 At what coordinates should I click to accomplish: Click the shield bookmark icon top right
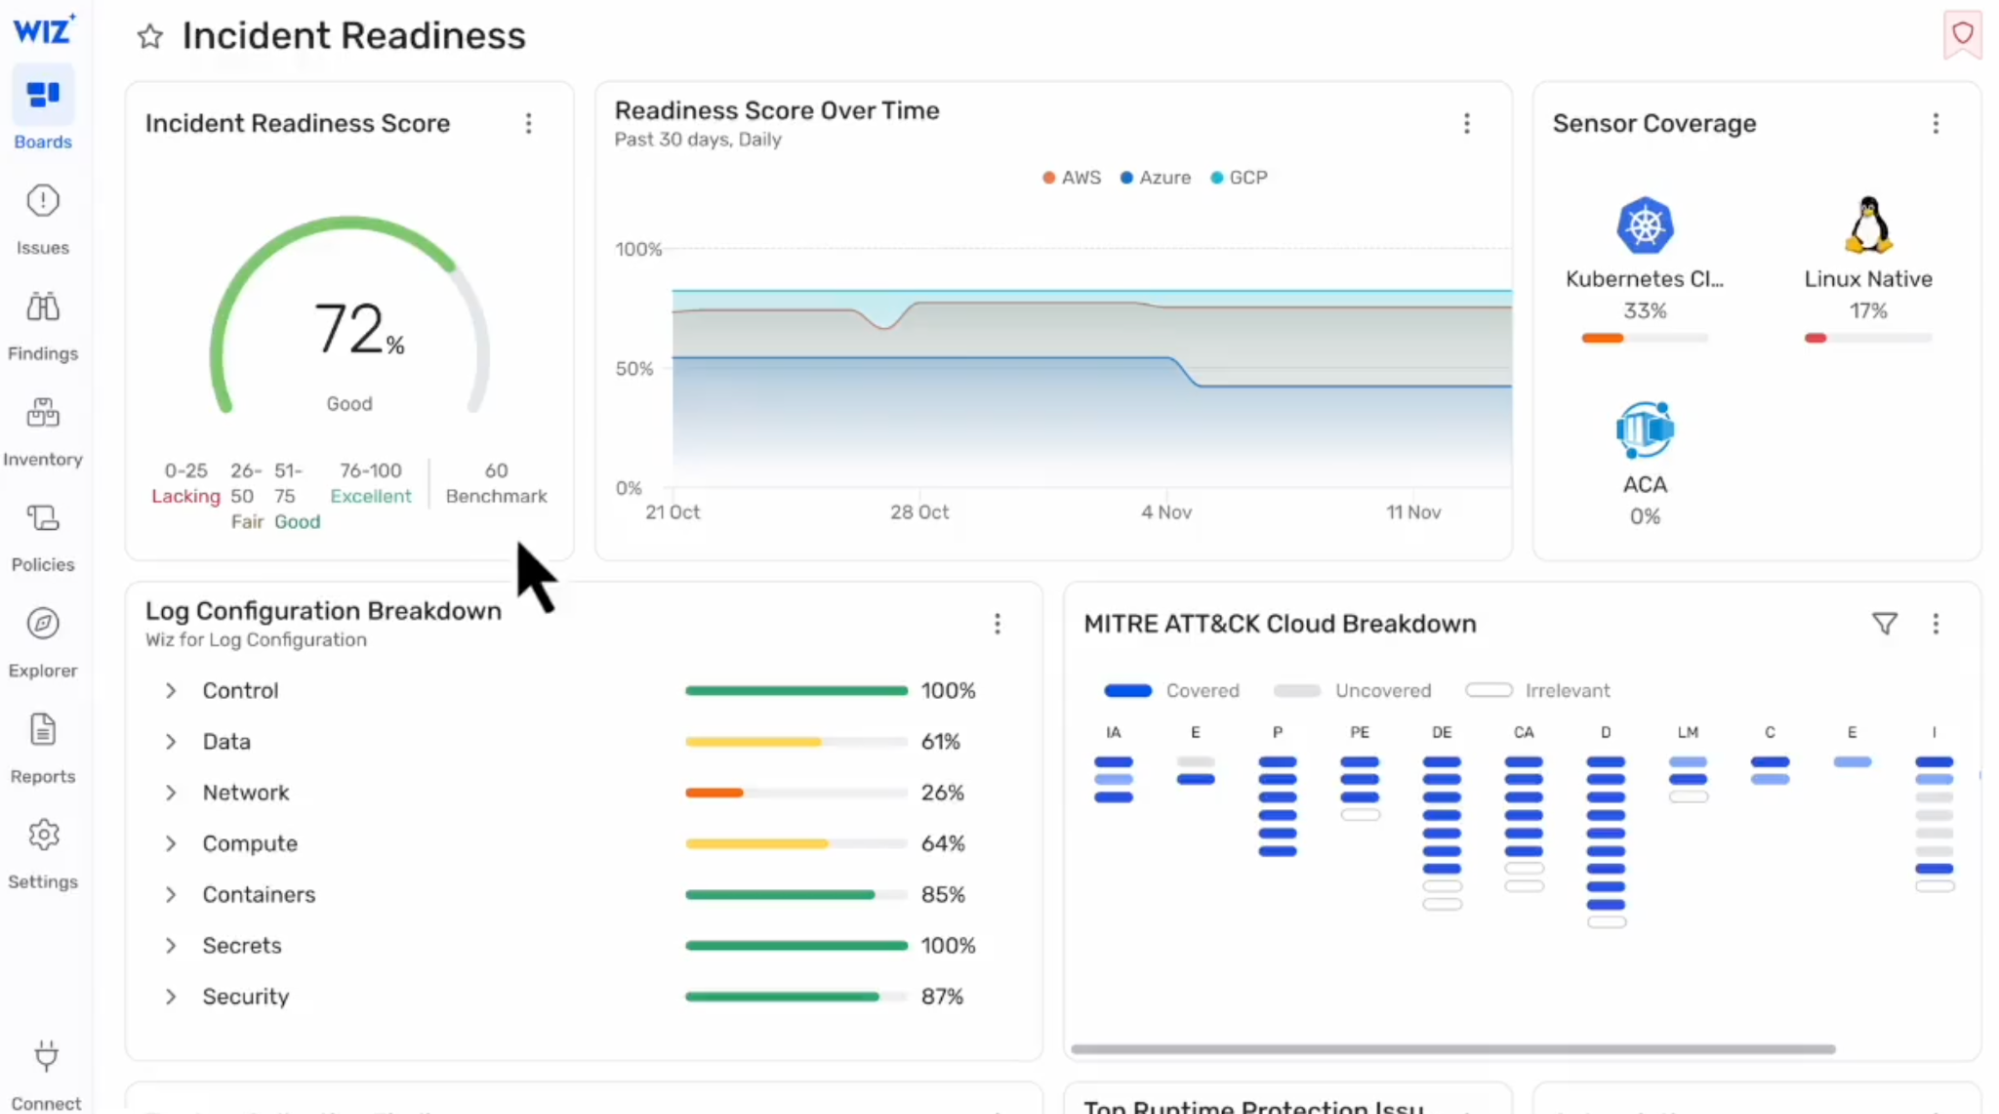(1962, 34)
